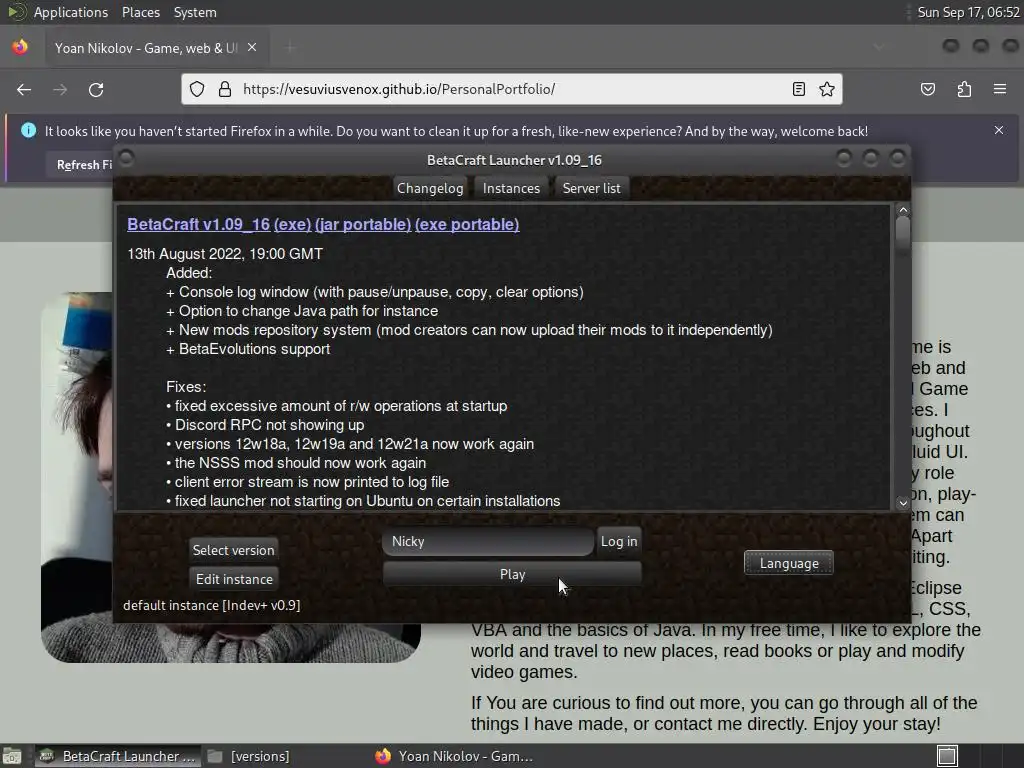The height and width of the screenshot is (768, 1024).
Task: Expand the list all tabs chevron
Action: (x=878, y=47)
